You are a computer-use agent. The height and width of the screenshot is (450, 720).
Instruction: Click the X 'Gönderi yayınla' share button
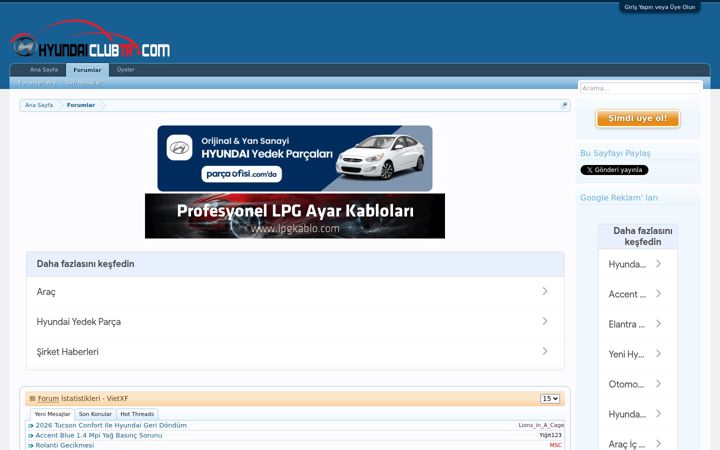614,170
